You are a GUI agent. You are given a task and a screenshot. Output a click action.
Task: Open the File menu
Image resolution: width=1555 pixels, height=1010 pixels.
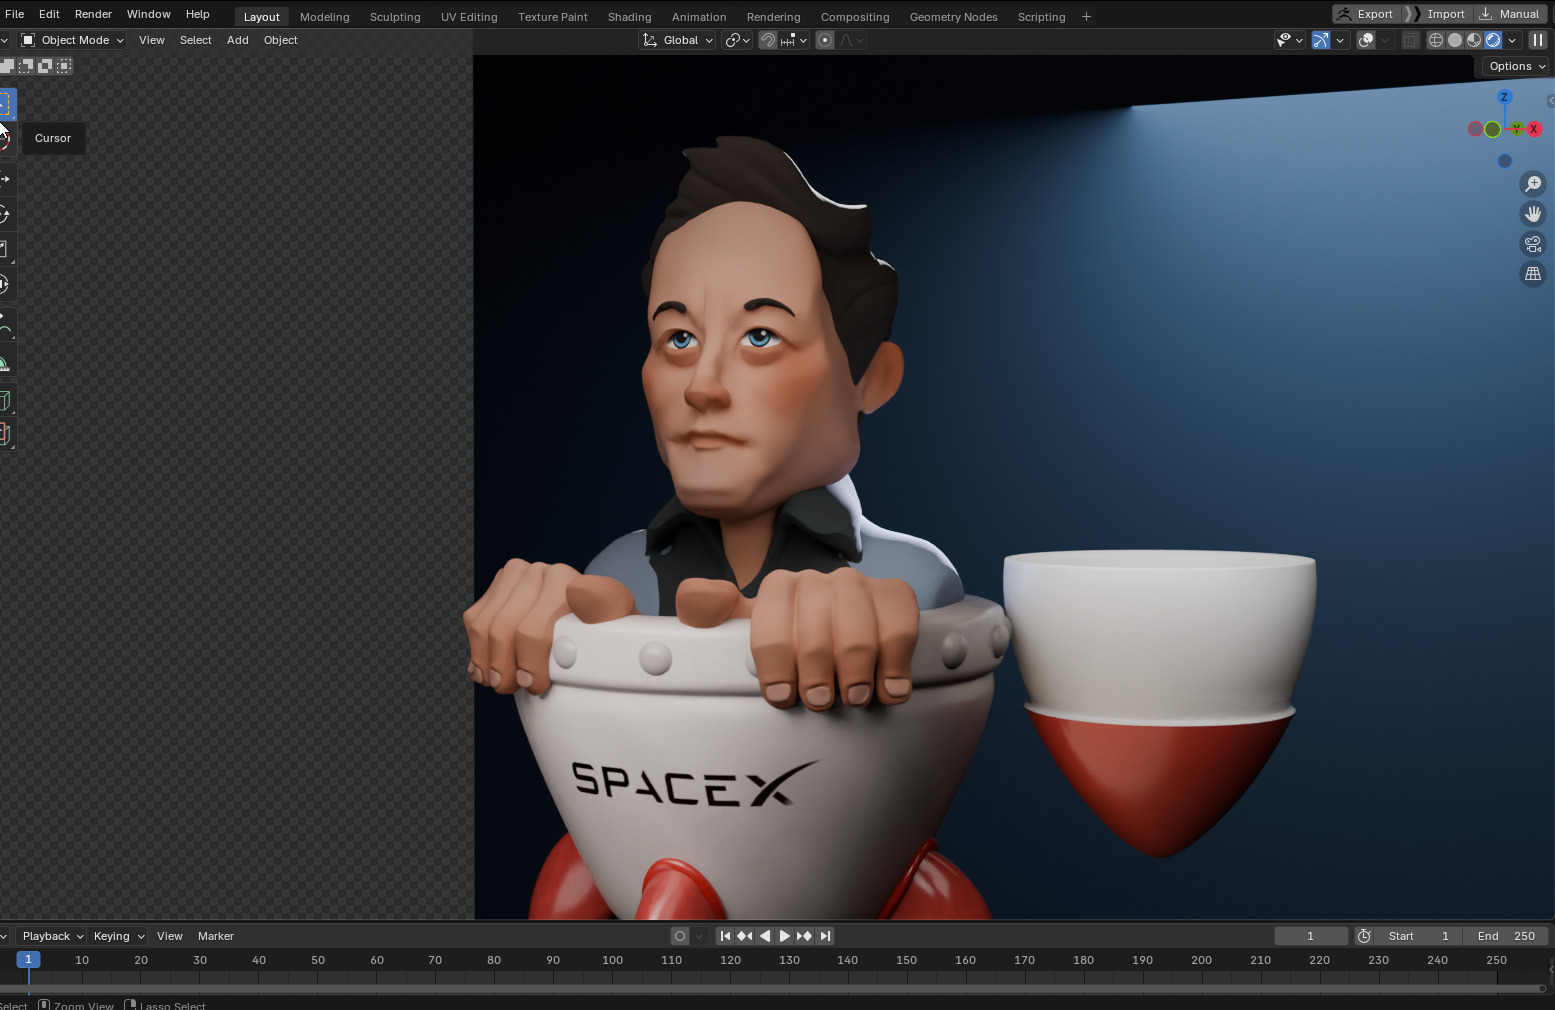pyautogui.click(x=14, y=14)
